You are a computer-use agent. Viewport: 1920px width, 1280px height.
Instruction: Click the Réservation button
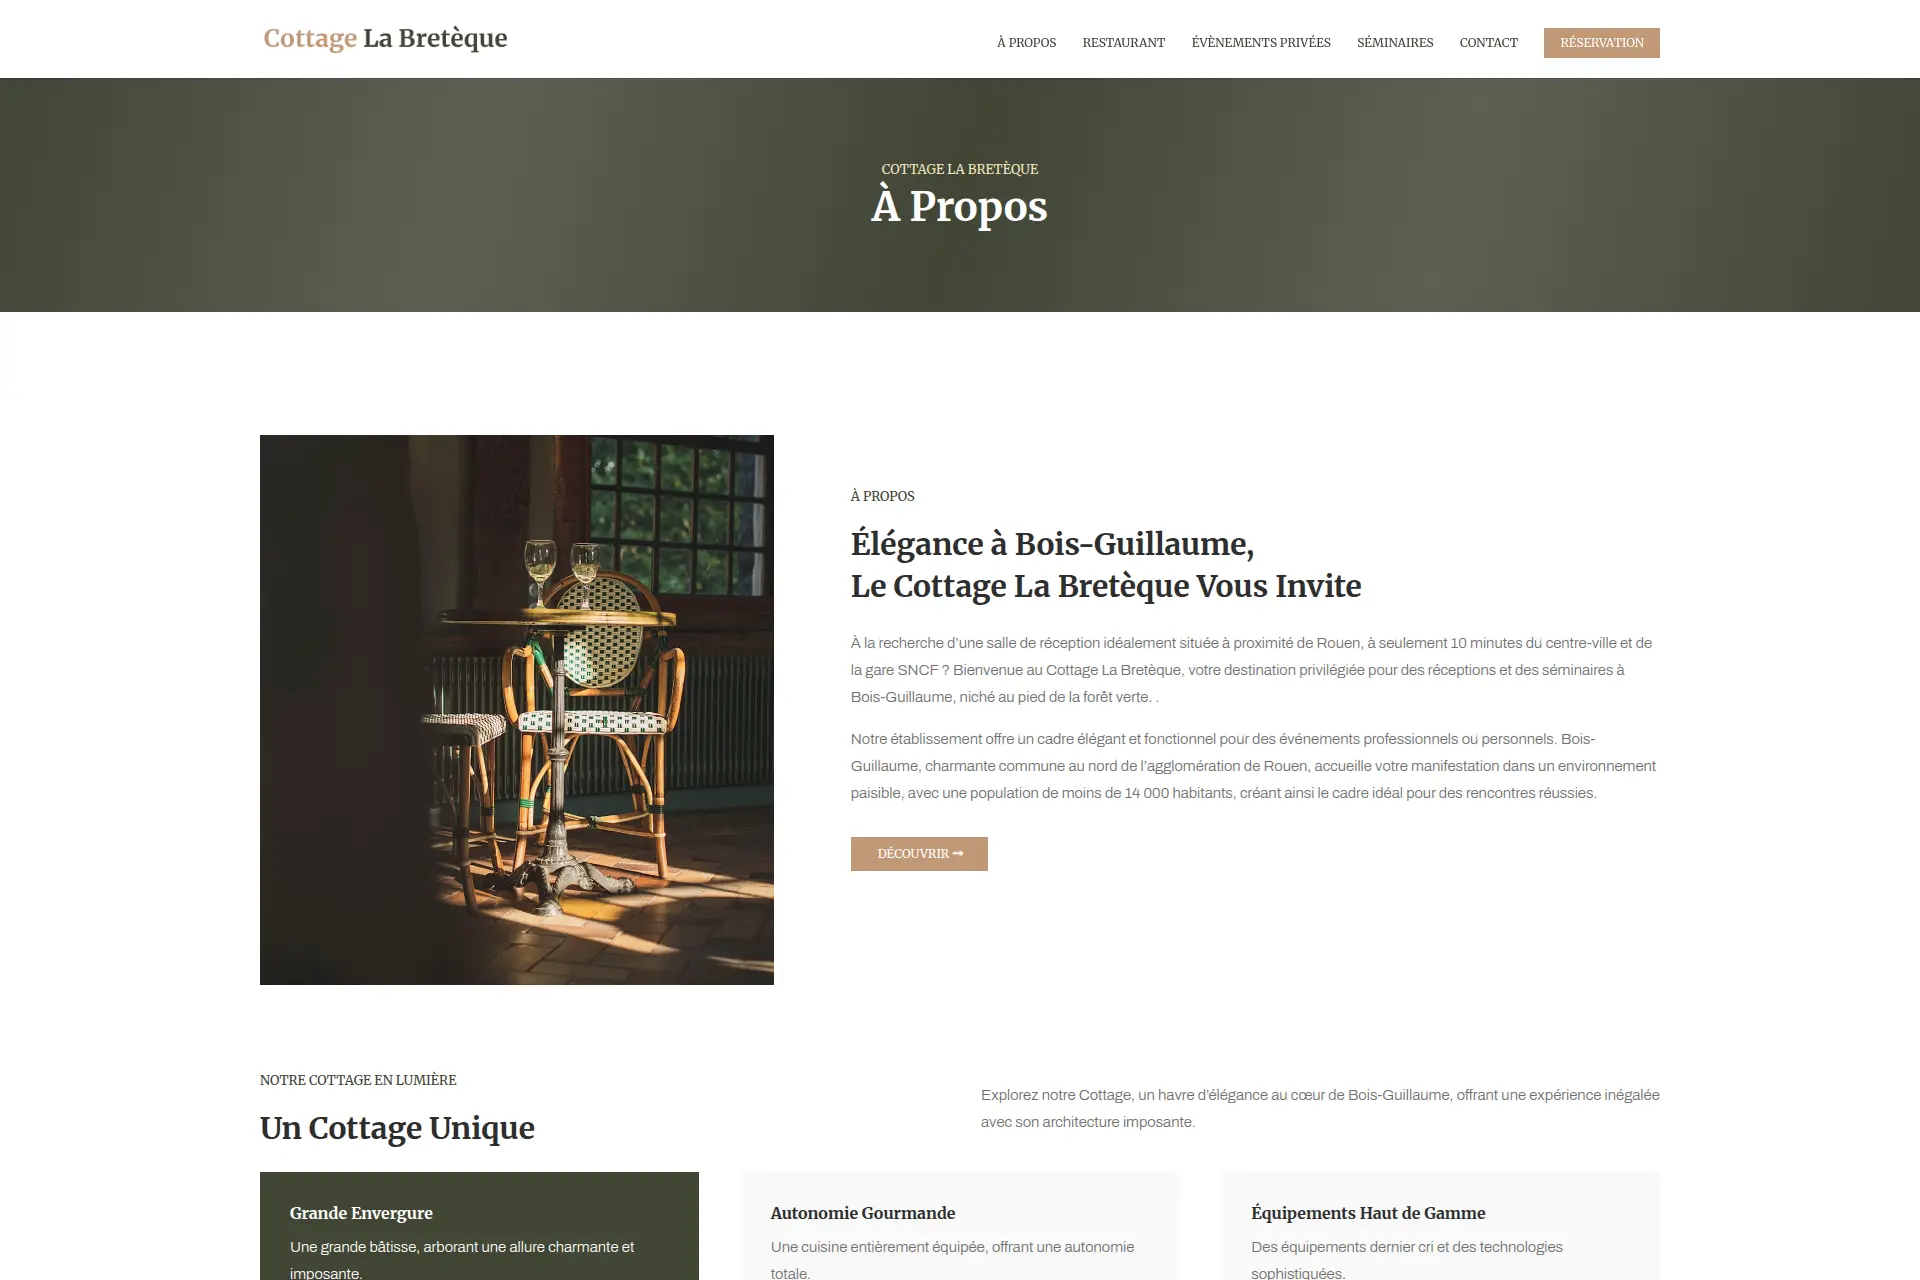[1601, 43]
